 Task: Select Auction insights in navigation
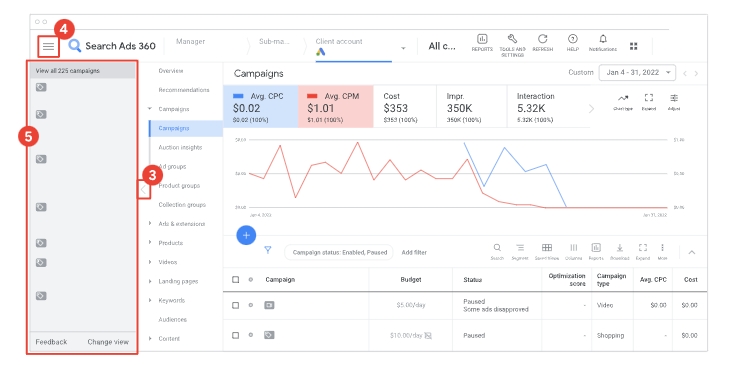180,147
